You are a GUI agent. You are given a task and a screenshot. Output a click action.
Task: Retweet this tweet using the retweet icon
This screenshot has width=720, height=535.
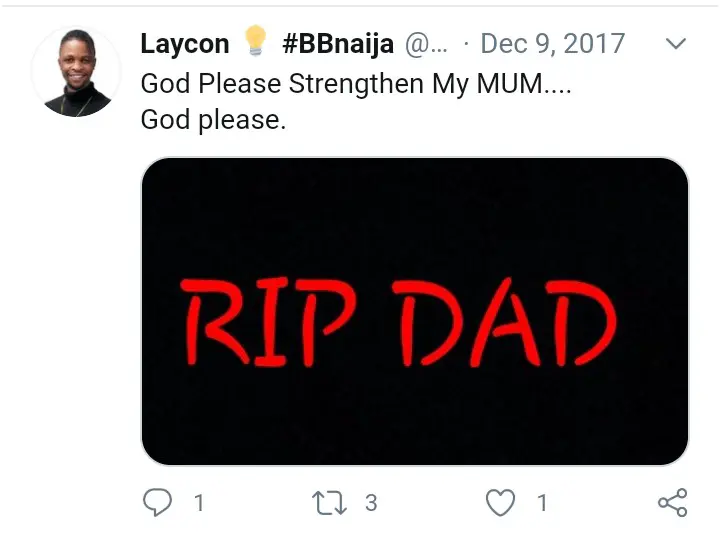(x=329, y=502)
